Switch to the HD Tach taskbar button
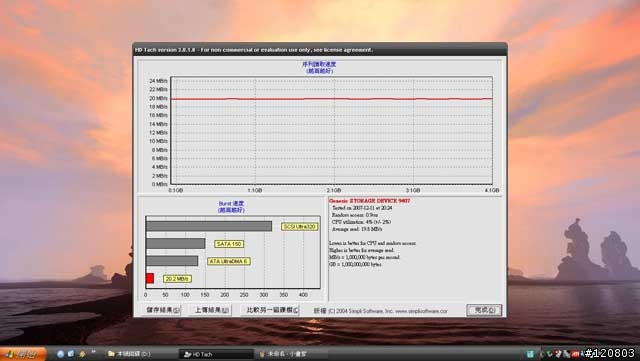Image resolution: width=640 pixels, height=361 pixels. pos(216,354)
